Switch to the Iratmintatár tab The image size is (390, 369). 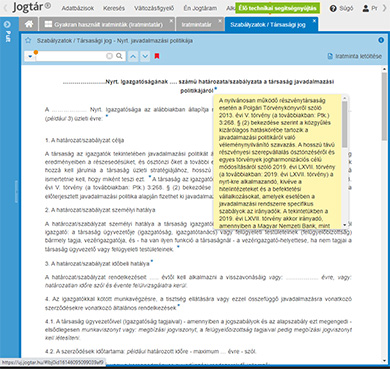coord(197,24)
